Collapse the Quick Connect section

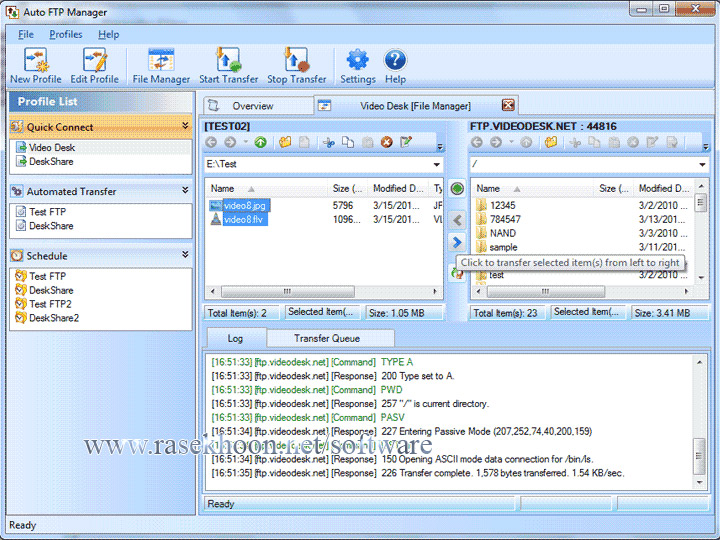coord(185,125)
